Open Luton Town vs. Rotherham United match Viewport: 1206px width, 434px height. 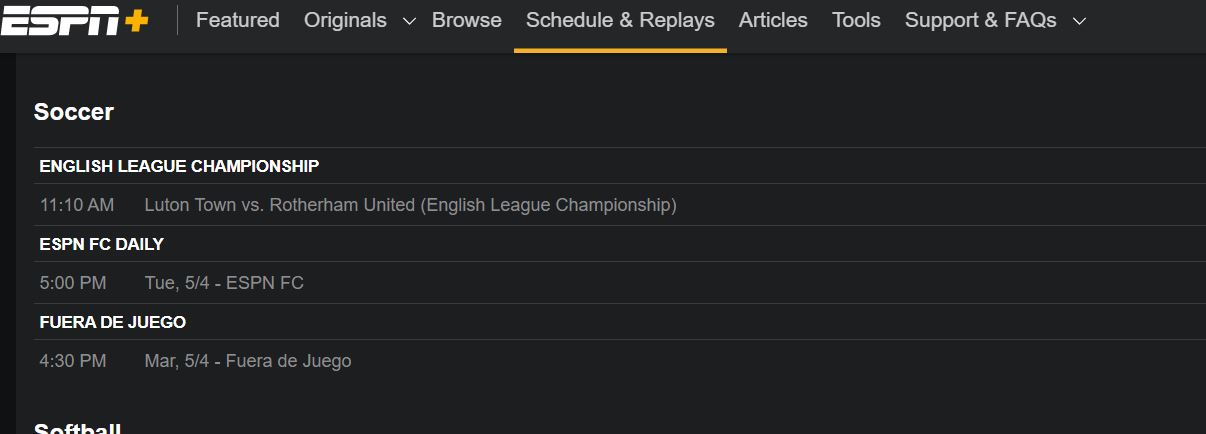click(x=411, y=205)
